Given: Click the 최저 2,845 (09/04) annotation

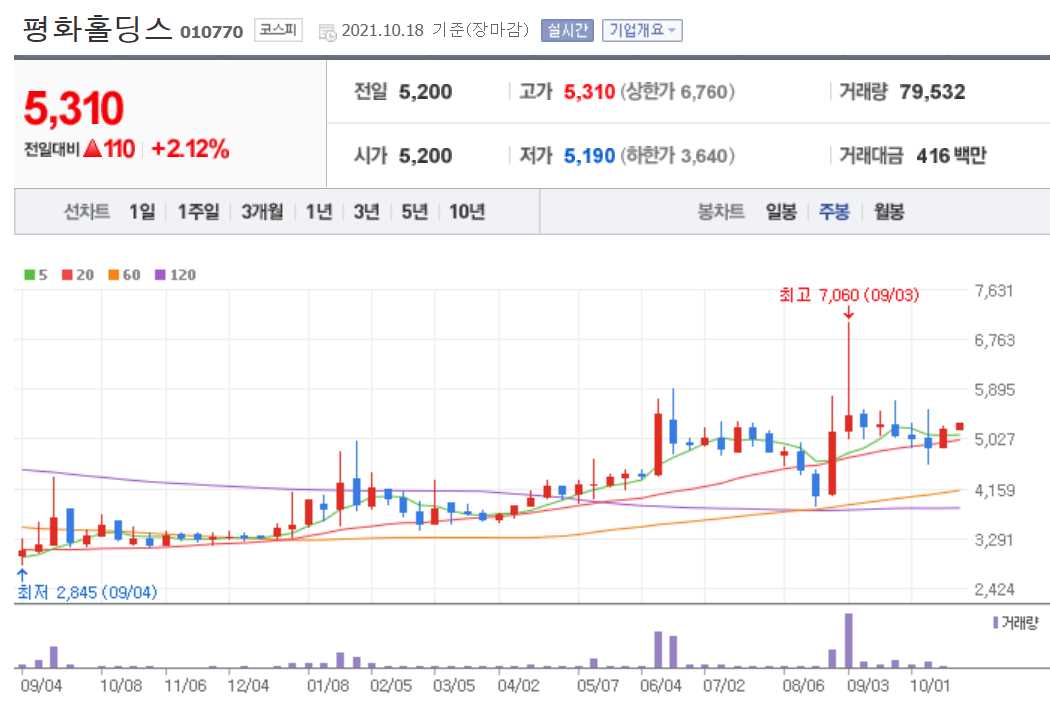Looking at the screenshot, I should click(x=87, y=592).
